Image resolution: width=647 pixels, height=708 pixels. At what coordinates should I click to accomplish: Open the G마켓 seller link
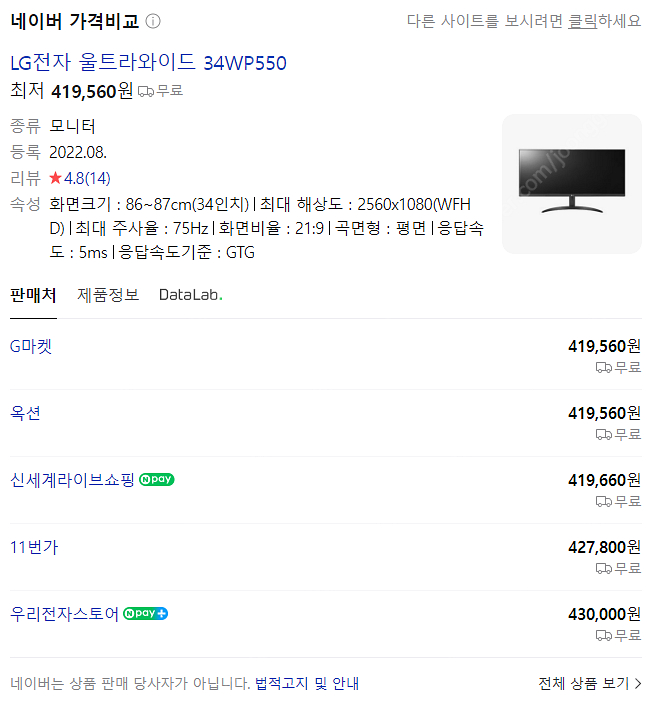(31, 347)
